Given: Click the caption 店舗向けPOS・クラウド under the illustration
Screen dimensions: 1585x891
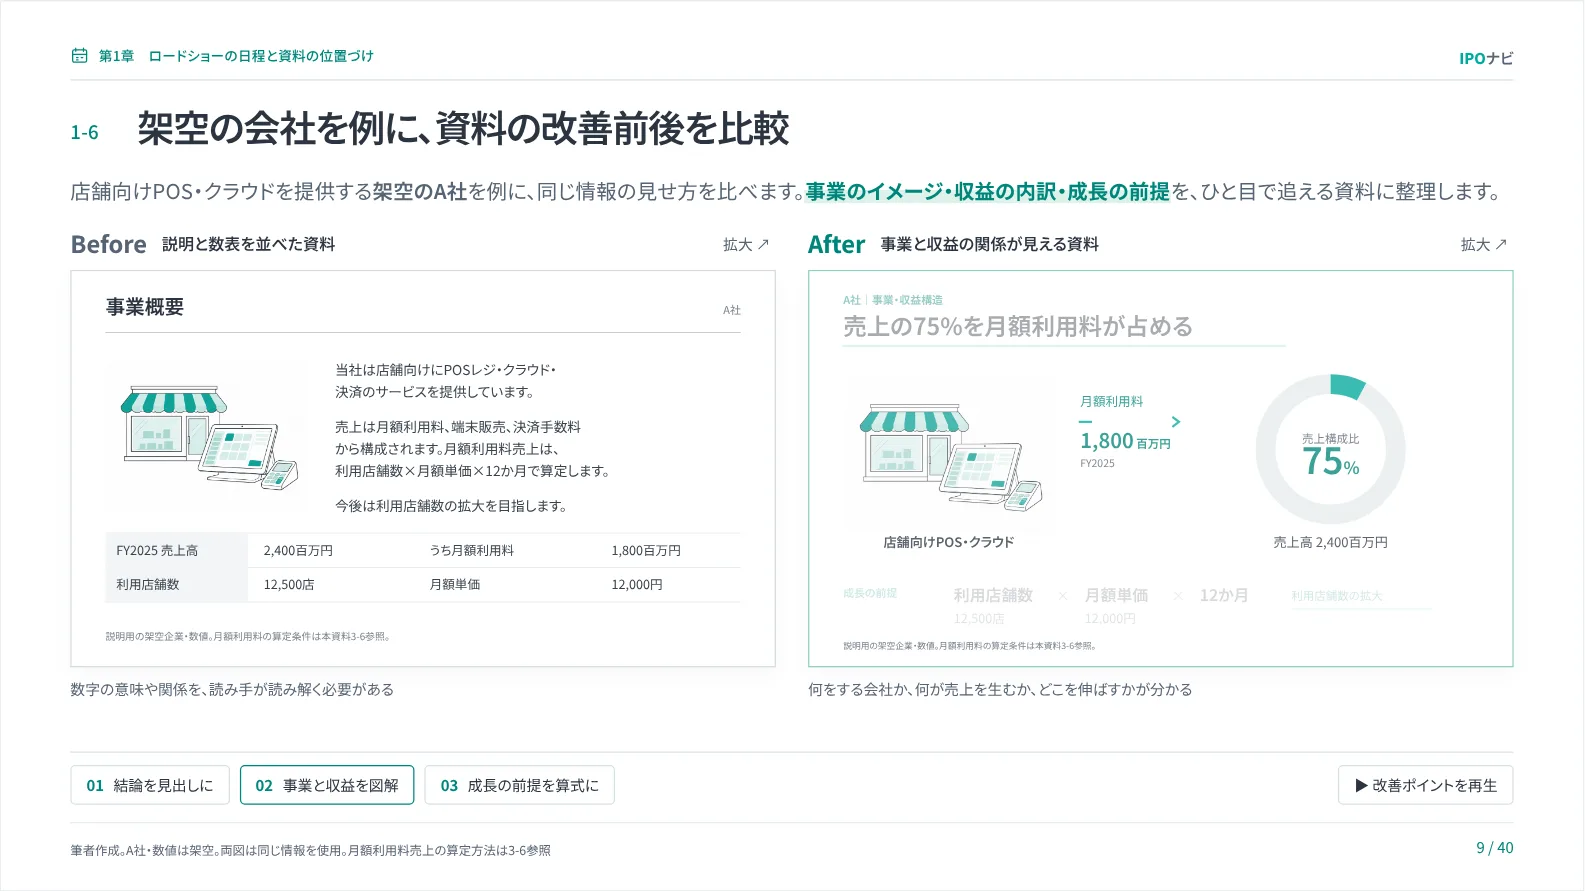Looking at the screenshot, I should pos(949,542).
